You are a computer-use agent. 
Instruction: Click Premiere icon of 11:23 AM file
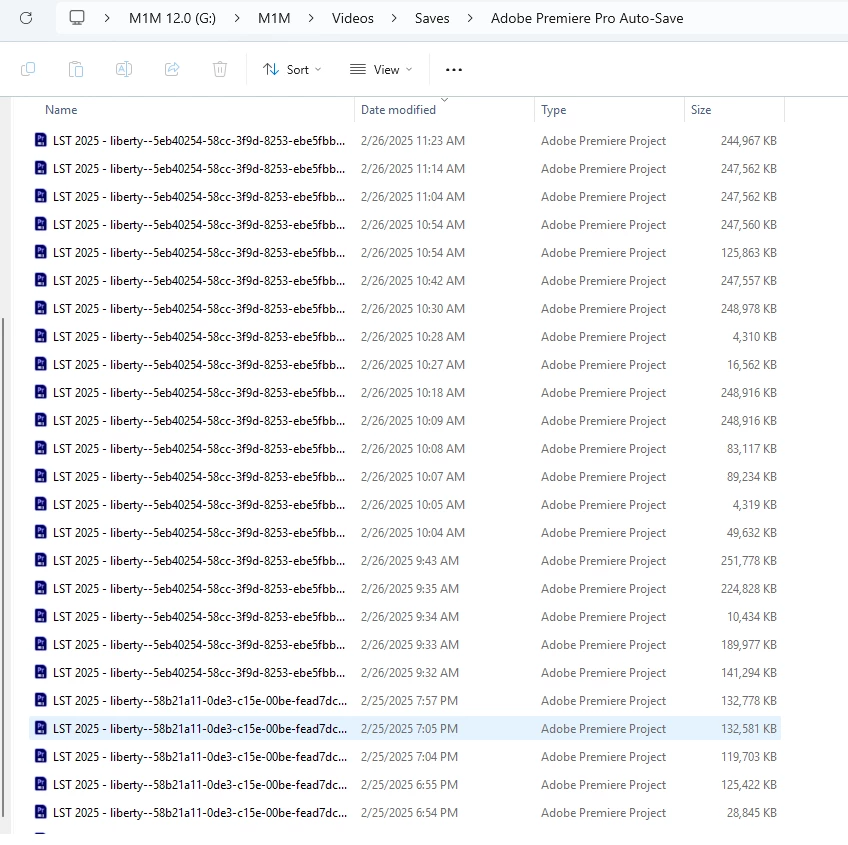(x=41, y=140)
